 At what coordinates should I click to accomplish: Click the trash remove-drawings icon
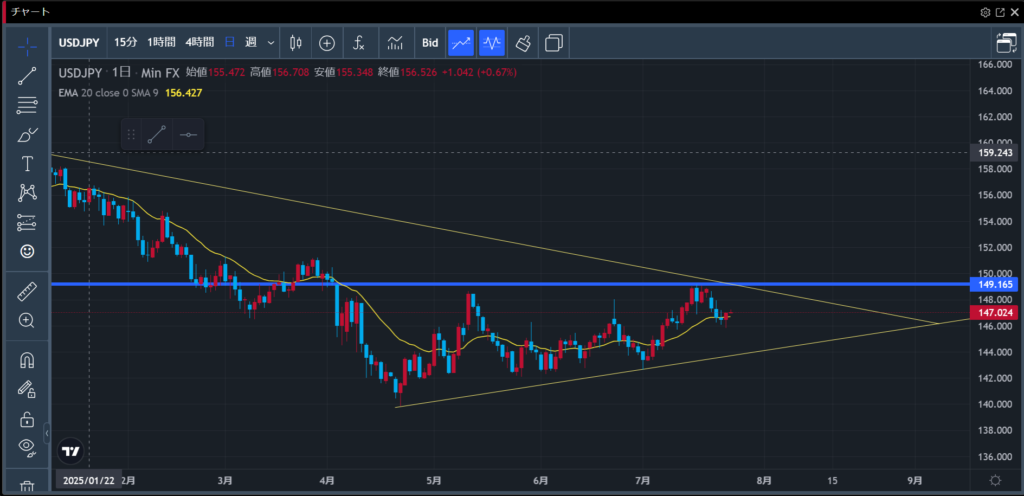27,486
